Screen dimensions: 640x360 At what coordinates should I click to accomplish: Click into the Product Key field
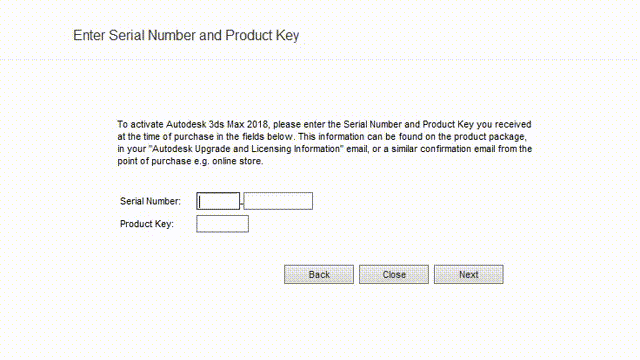222,224
